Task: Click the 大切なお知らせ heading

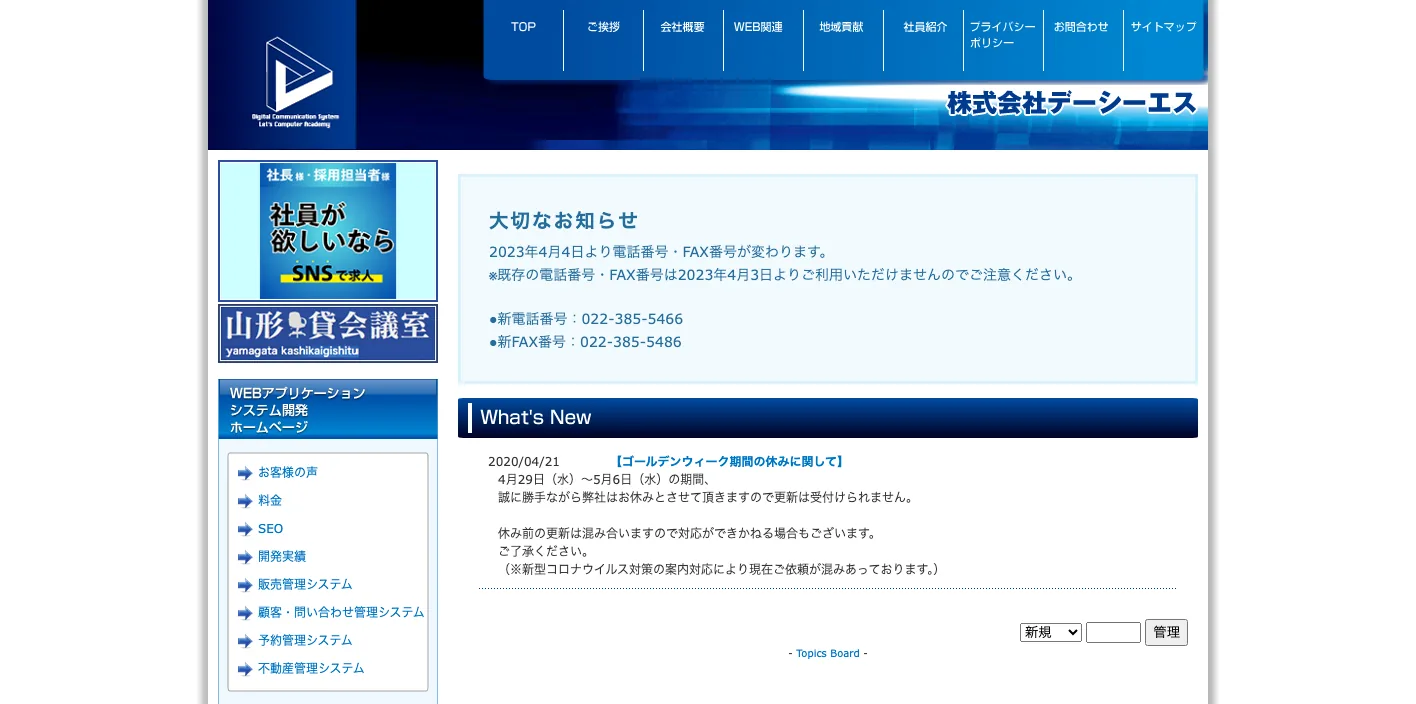Action: point(563,220)
